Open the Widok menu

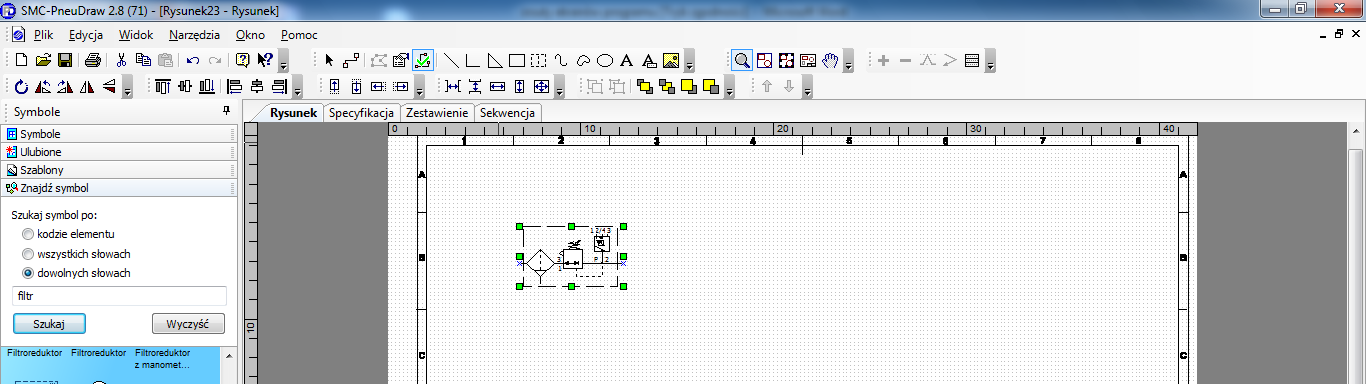(136, 35)
